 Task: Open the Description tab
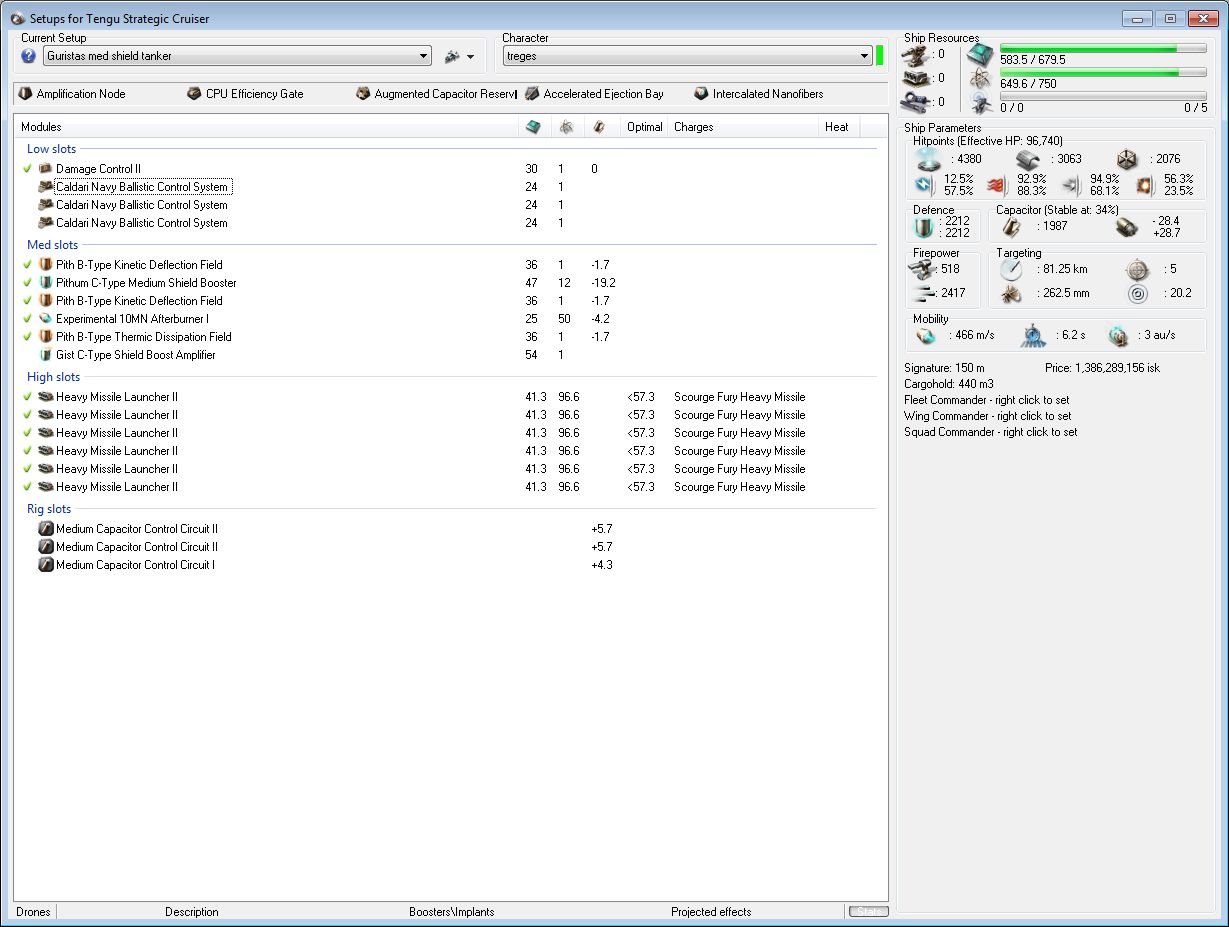point(192,912)
